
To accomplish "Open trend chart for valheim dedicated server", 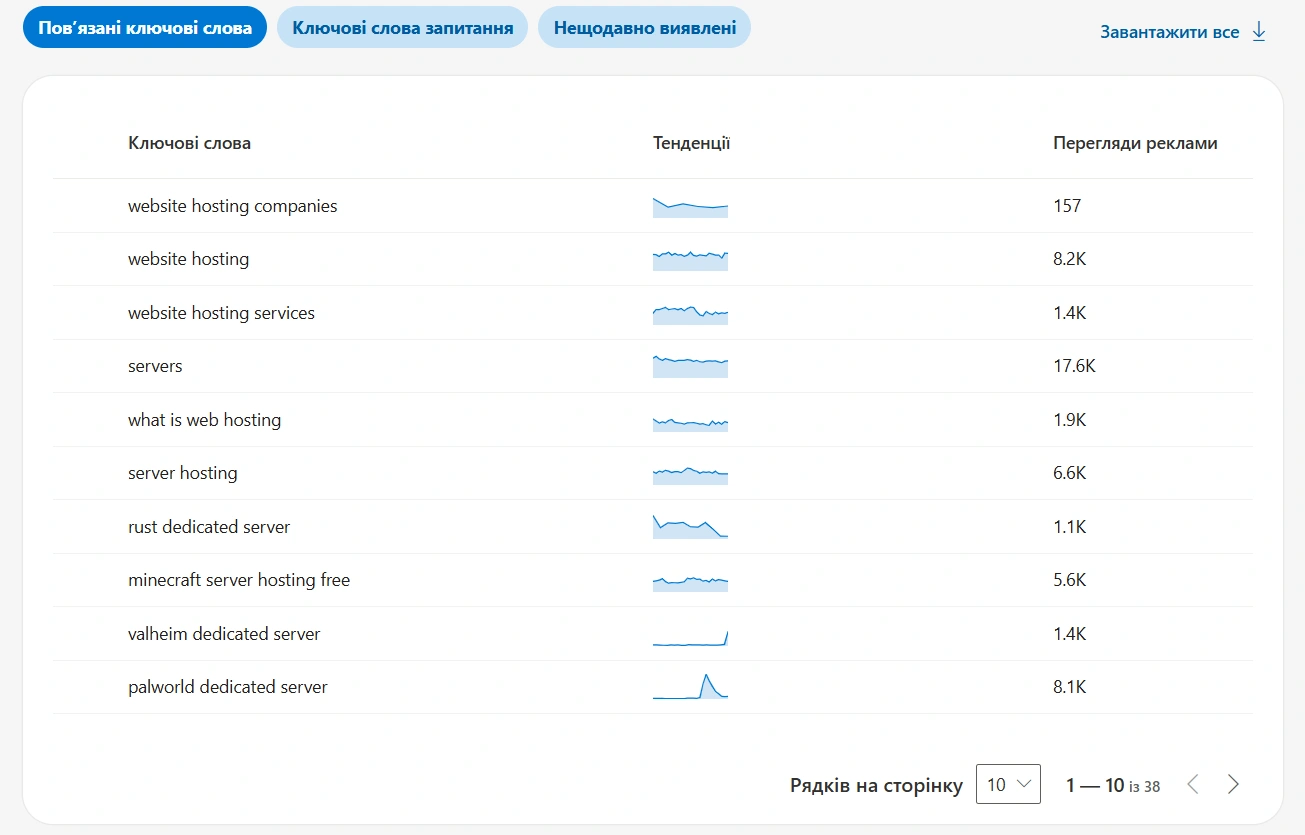I will (690, 638).
